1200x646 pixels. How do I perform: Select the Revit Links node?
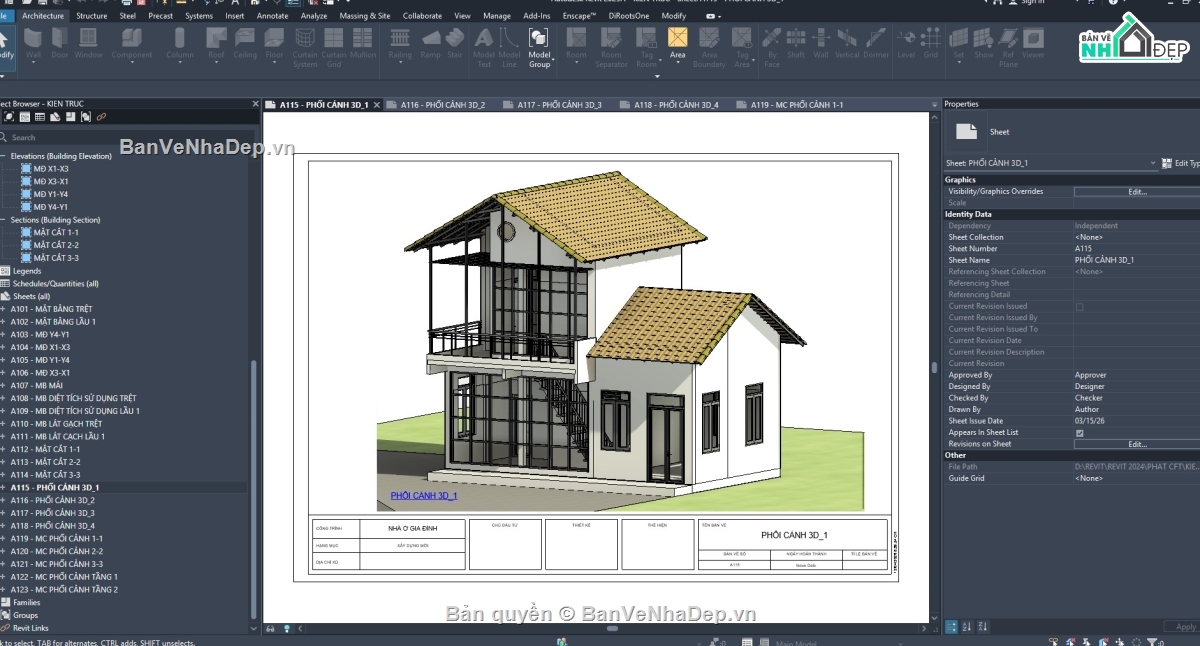tap(30, 628)
